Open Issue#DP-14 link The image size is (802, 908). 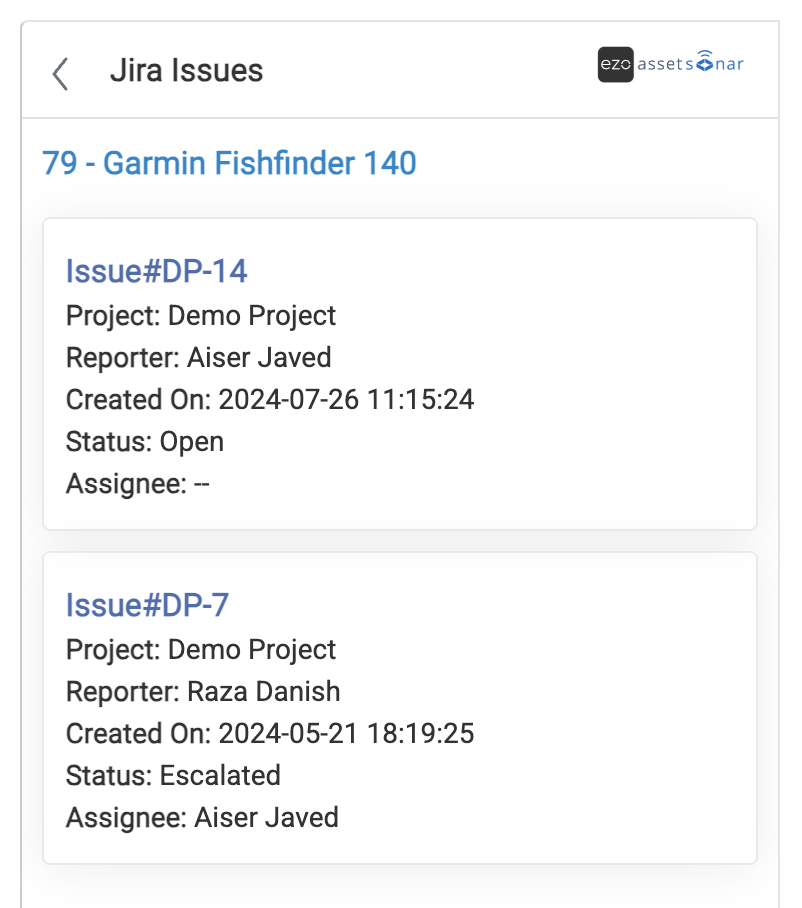(156, 271)
